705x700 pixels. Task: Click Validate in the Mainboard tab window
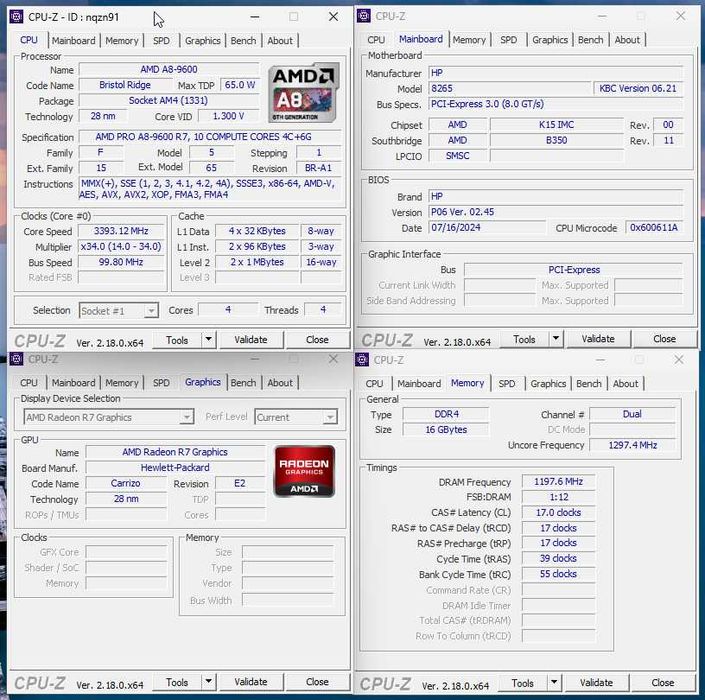(598, 339)
